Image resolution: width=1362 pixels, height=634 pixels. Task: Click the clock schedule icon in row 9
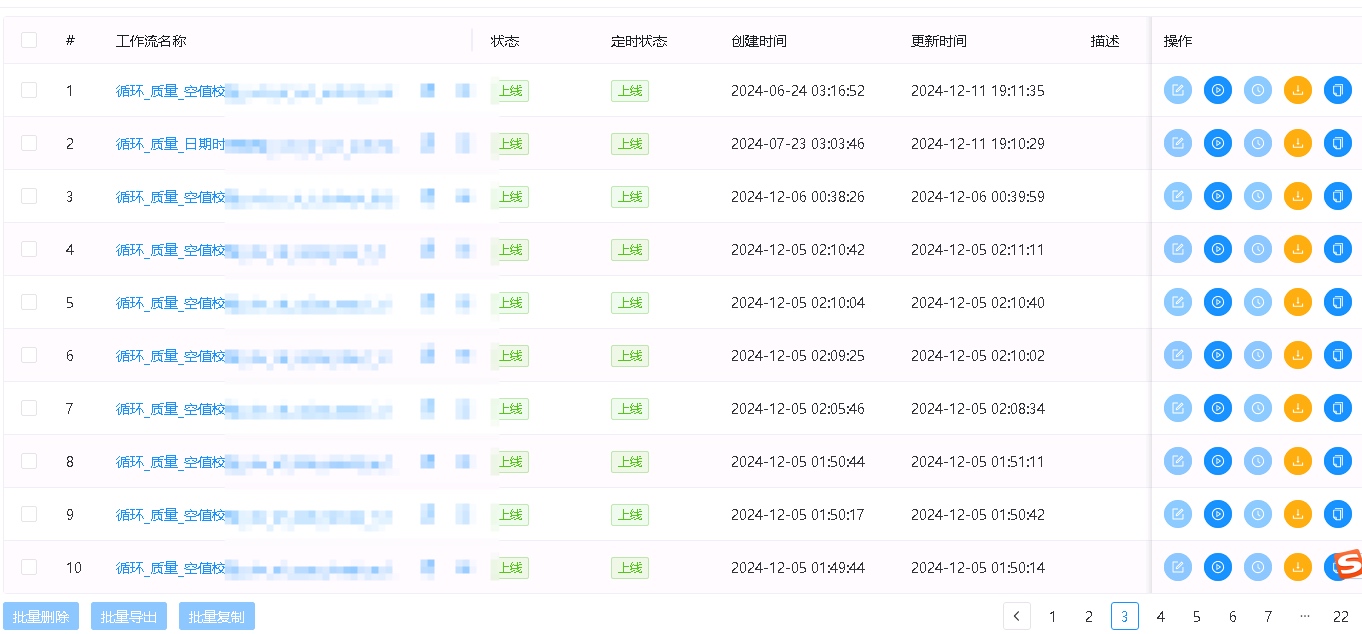pyautogui.click(x=1257, y=515)
